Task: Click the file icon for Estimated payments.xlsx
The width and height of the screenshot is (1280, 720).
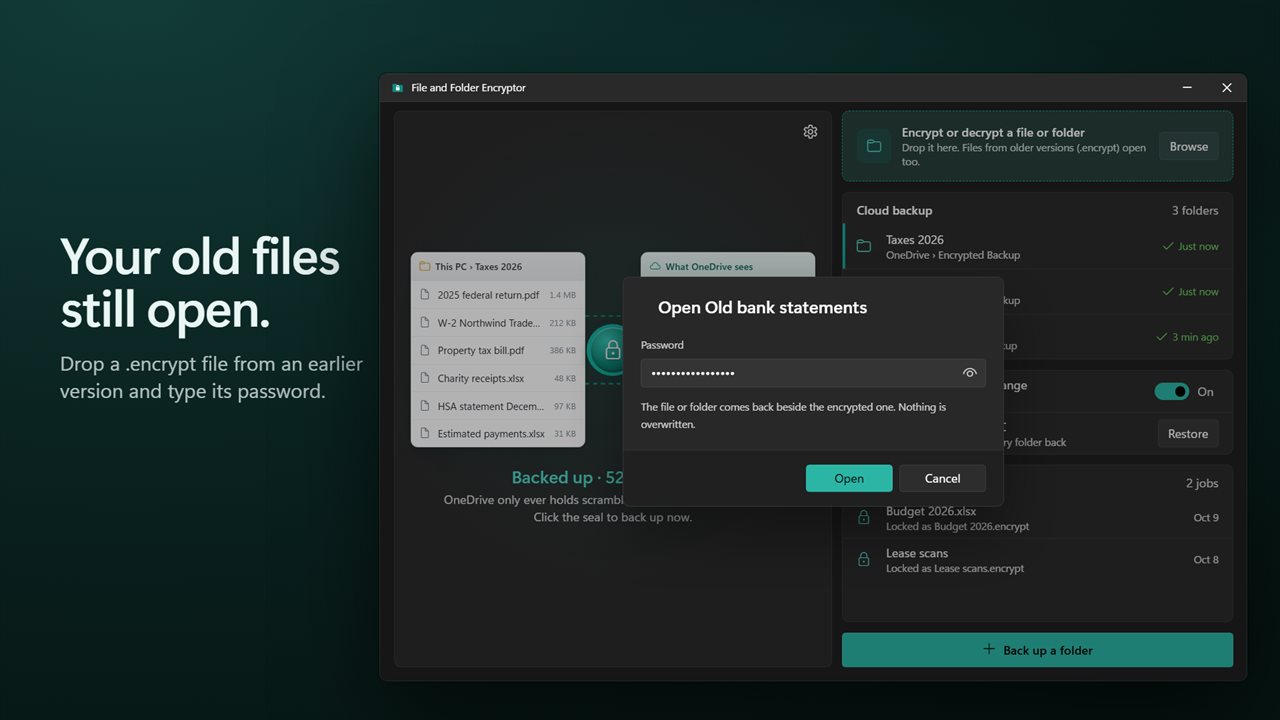Action: pos(425,434)
